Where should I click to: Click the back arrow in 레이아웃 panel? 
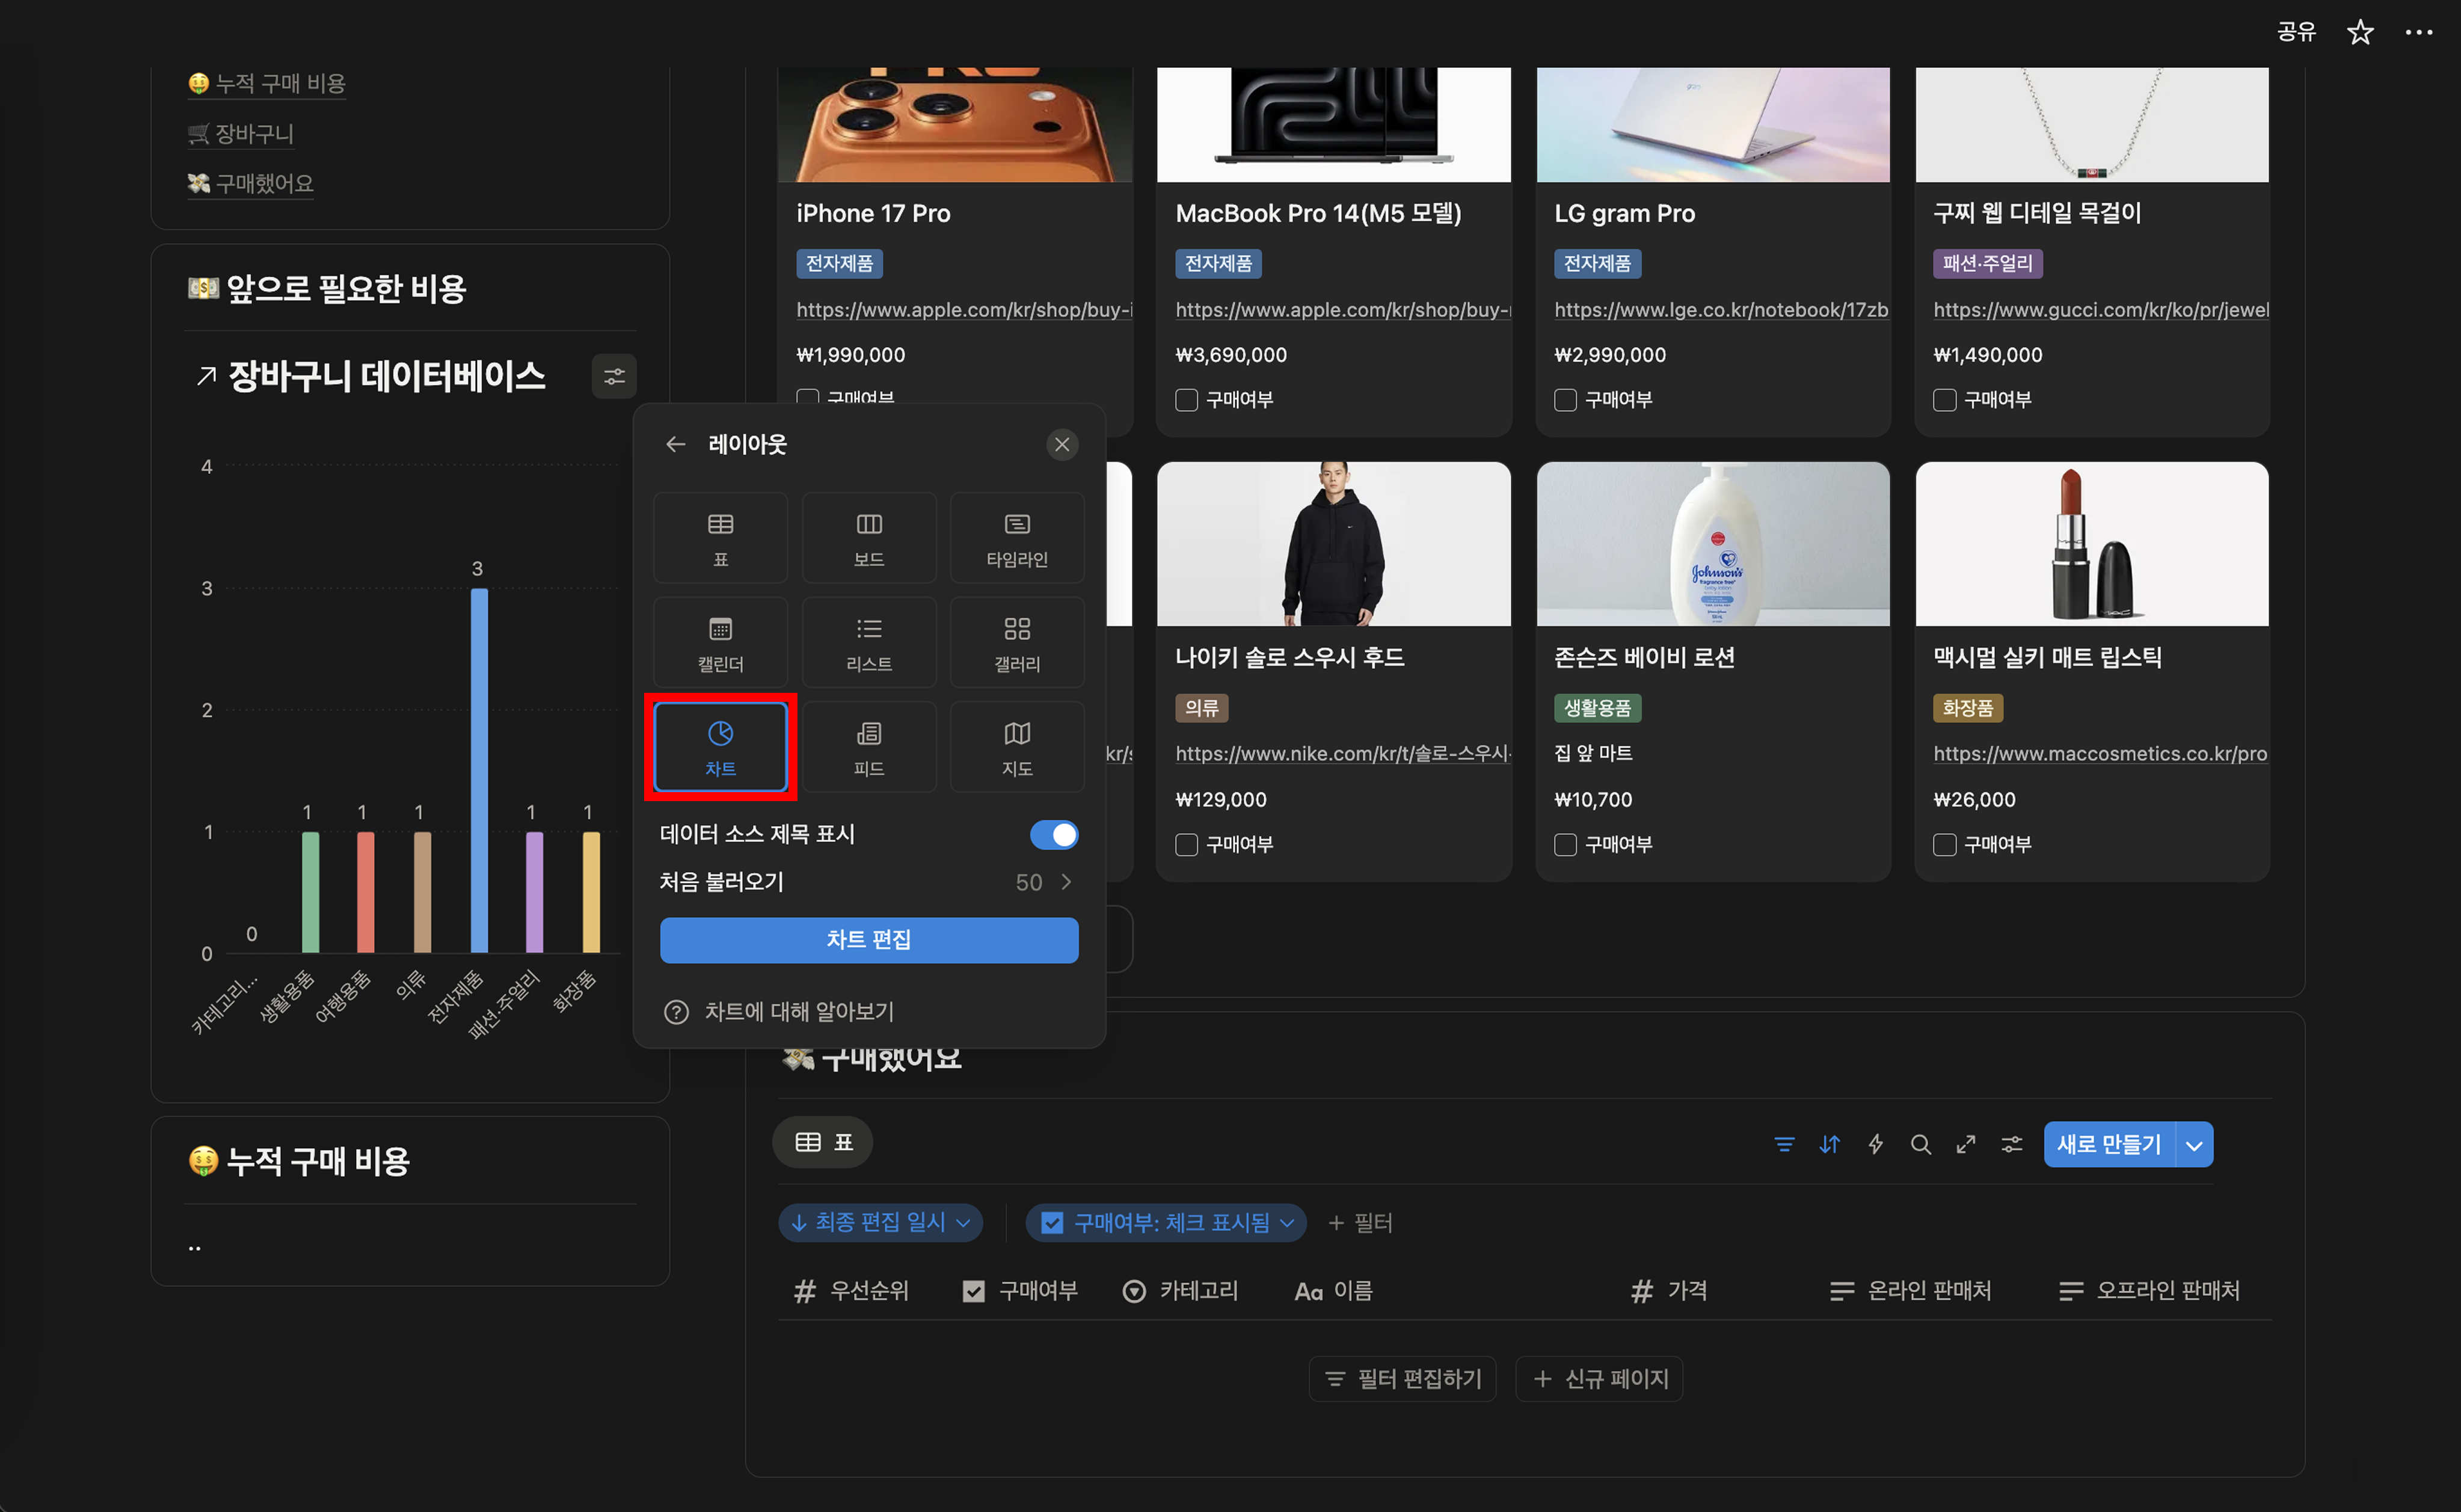tap(676, 444)
